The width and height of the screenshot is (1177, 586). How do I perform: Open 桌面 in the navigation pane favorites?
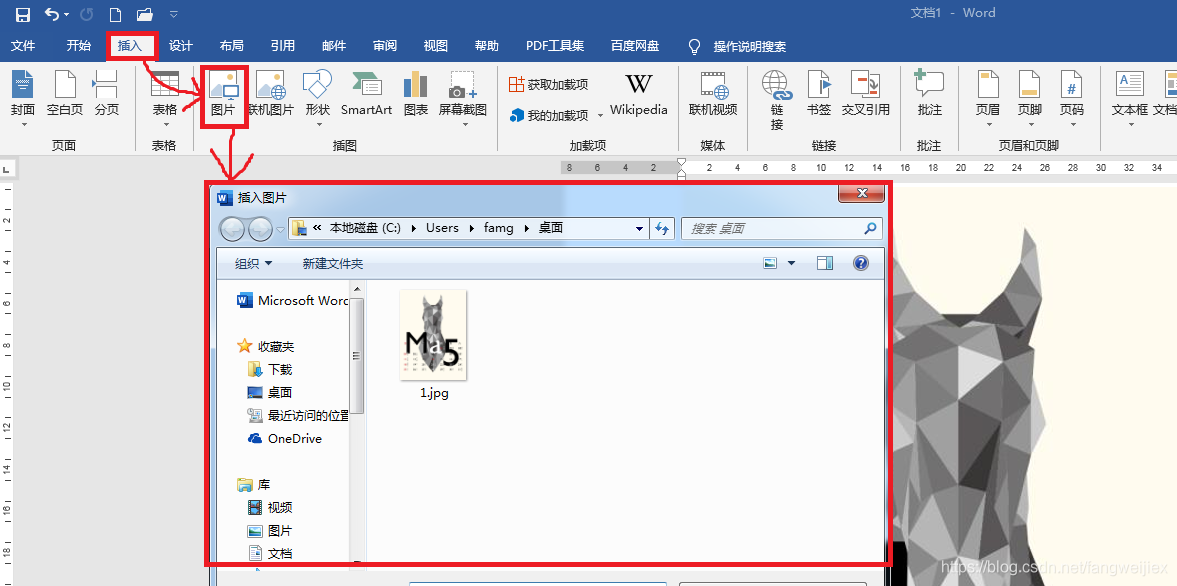[x=269, y=392]
